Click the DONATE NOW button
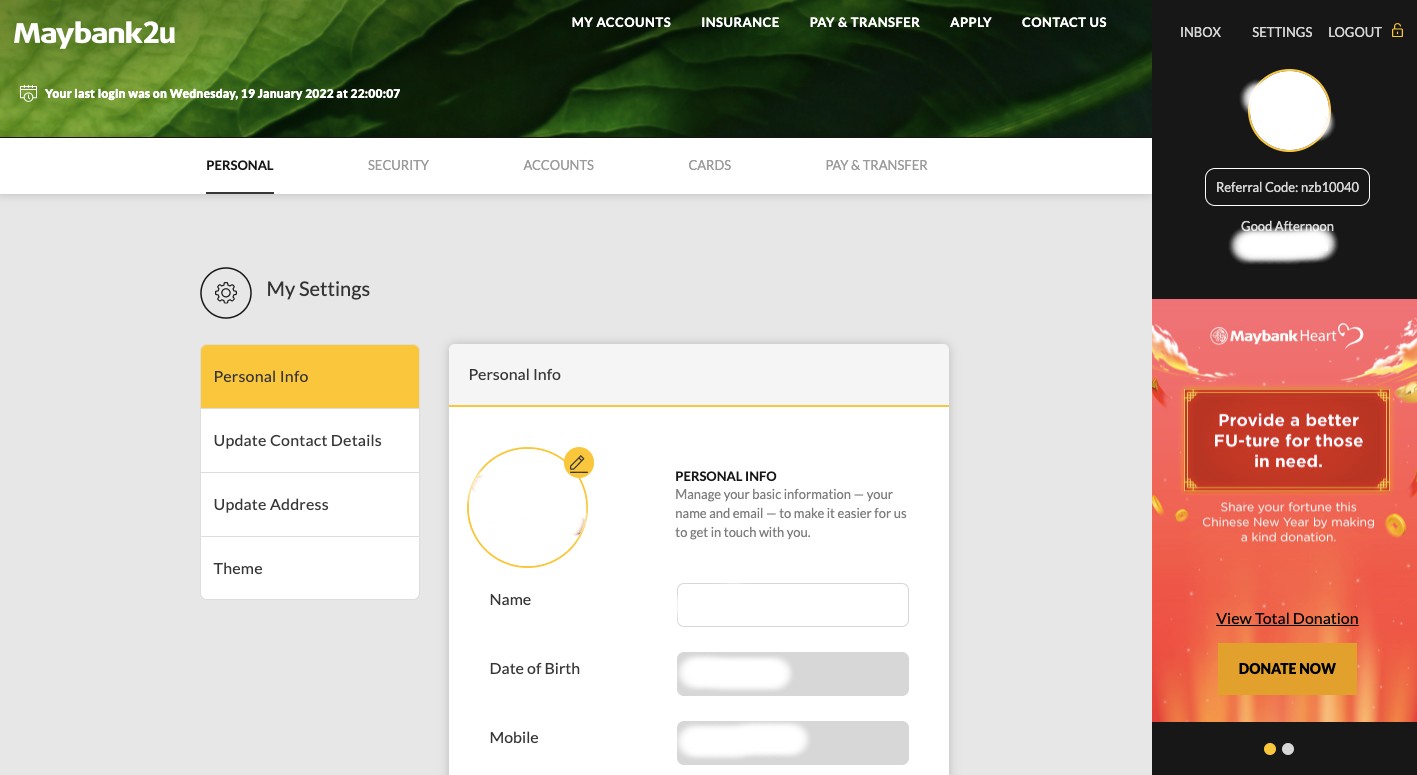 [x=1287, y=668]
